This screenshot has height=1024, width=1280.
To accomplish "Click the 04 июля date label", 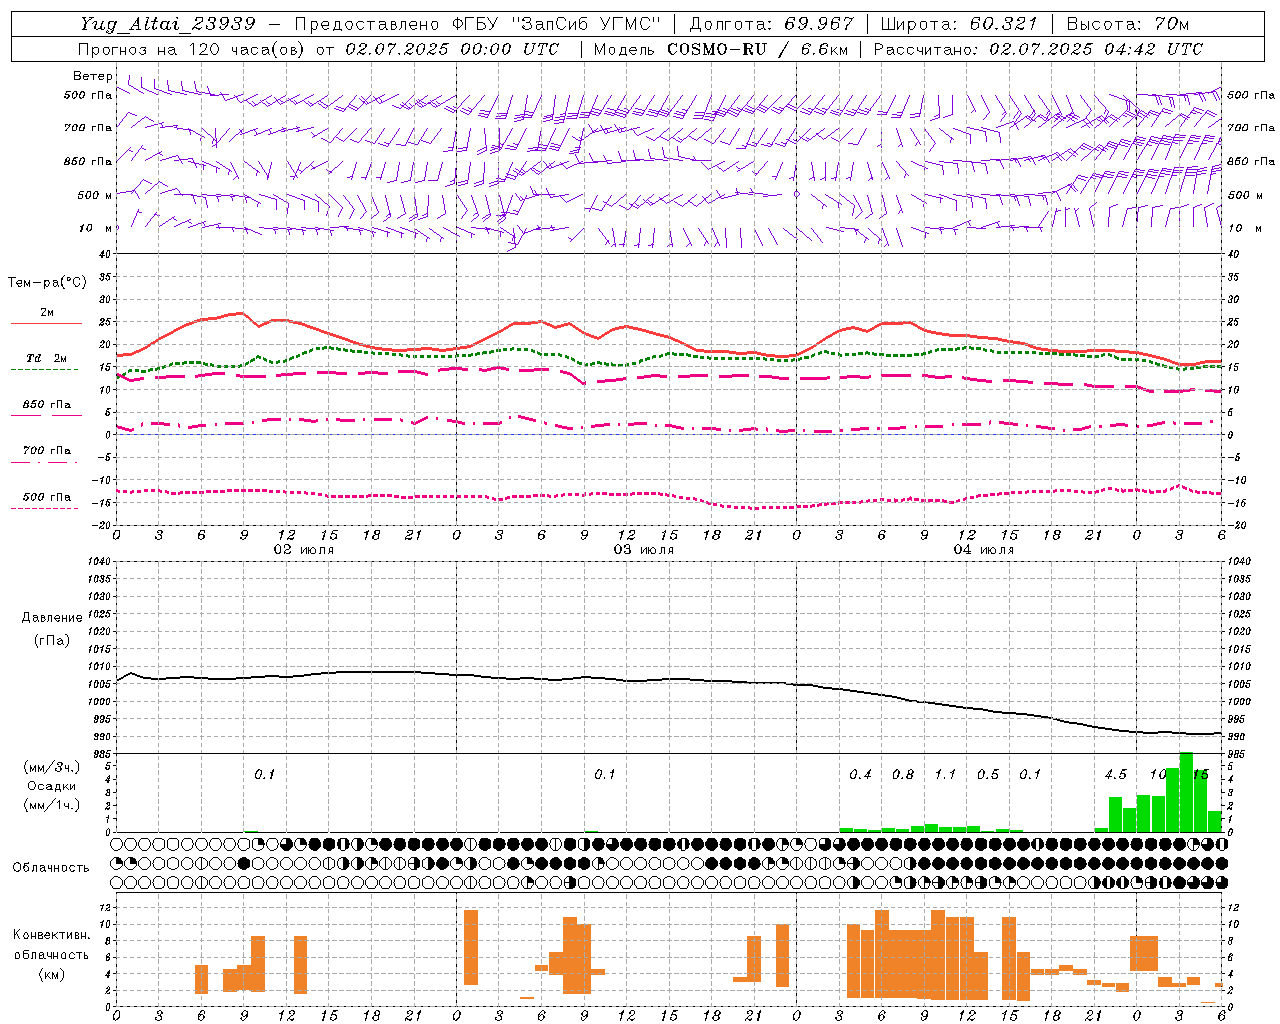I will coord(984,549).
